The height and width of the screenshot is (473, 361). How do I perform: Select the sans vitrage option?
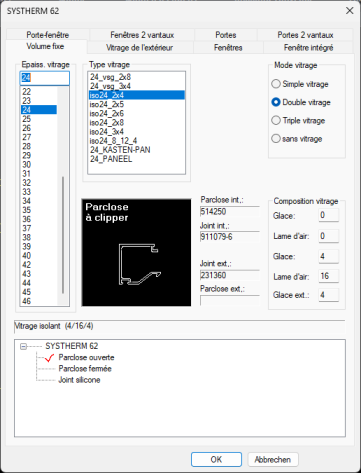click(x=297, y=139)
